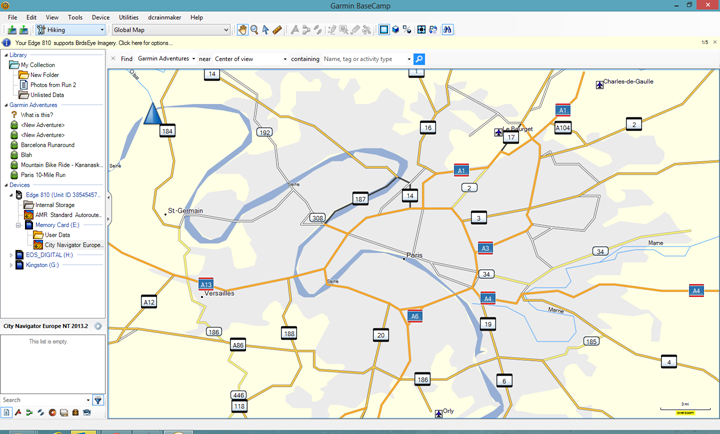
Task: Open the What is this? help item
Action: click(x=37, y=115)
